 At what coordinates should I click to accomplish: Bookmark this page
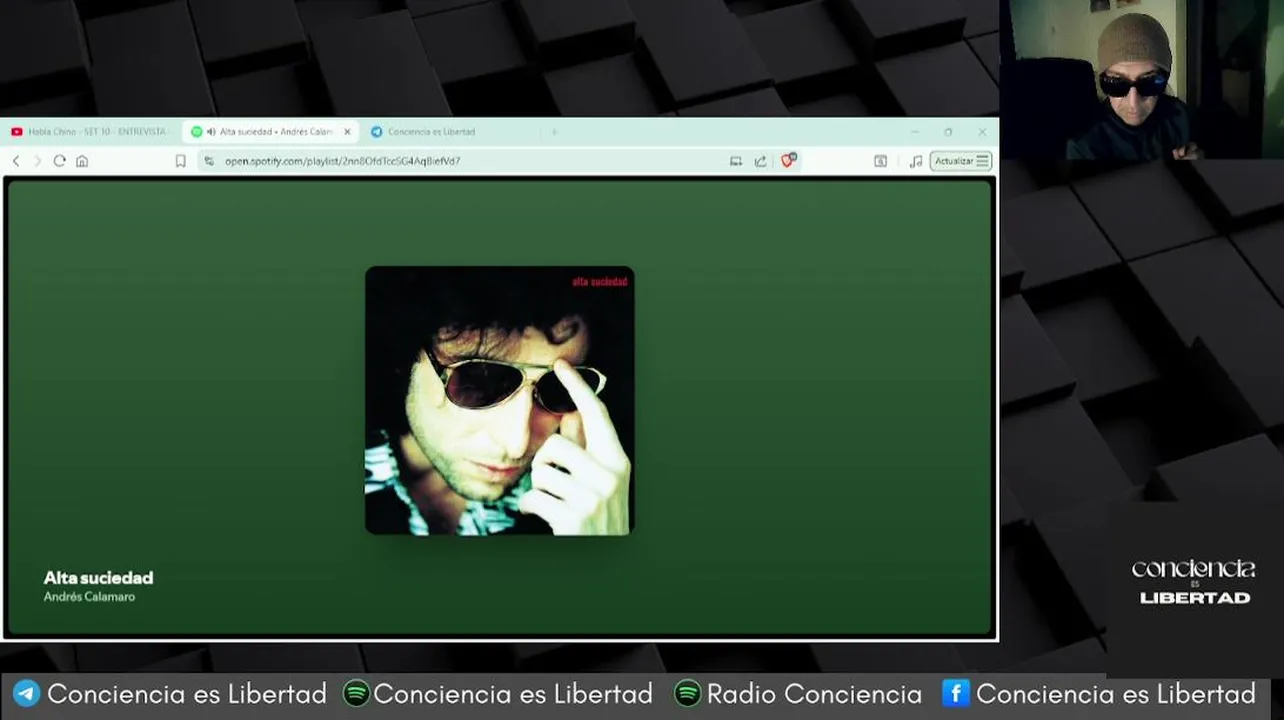click(x=180, y=161)
